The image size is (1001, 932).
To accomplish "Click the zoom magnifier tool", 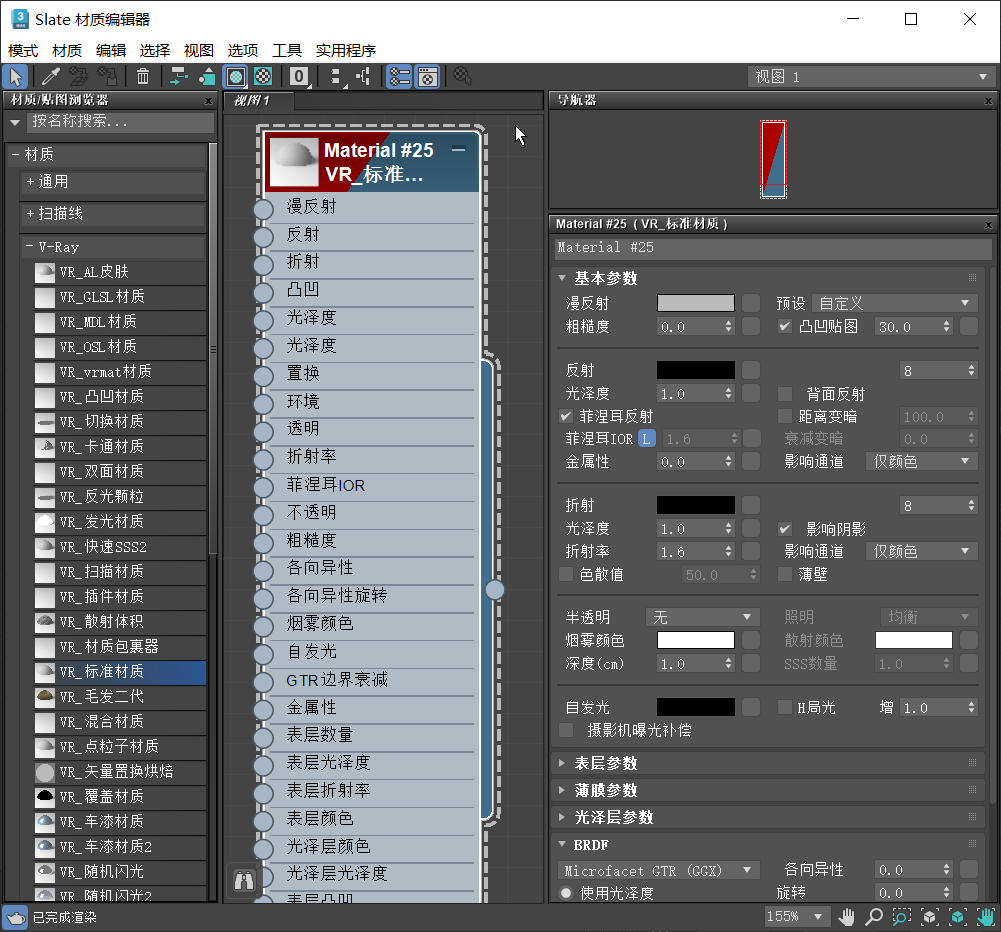I will pos(873,917).
